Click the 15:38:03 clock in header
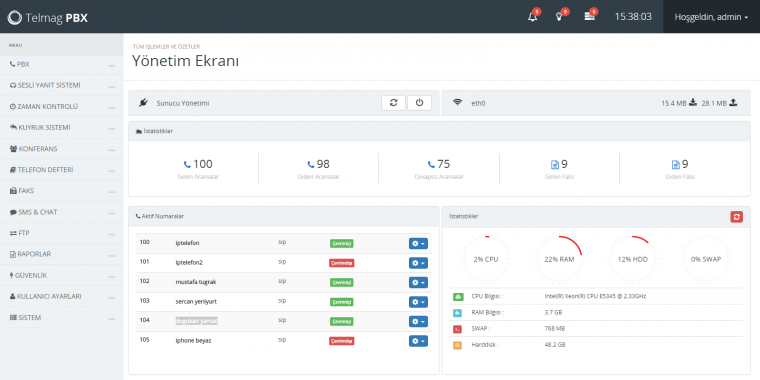 [x=633, y=16]
